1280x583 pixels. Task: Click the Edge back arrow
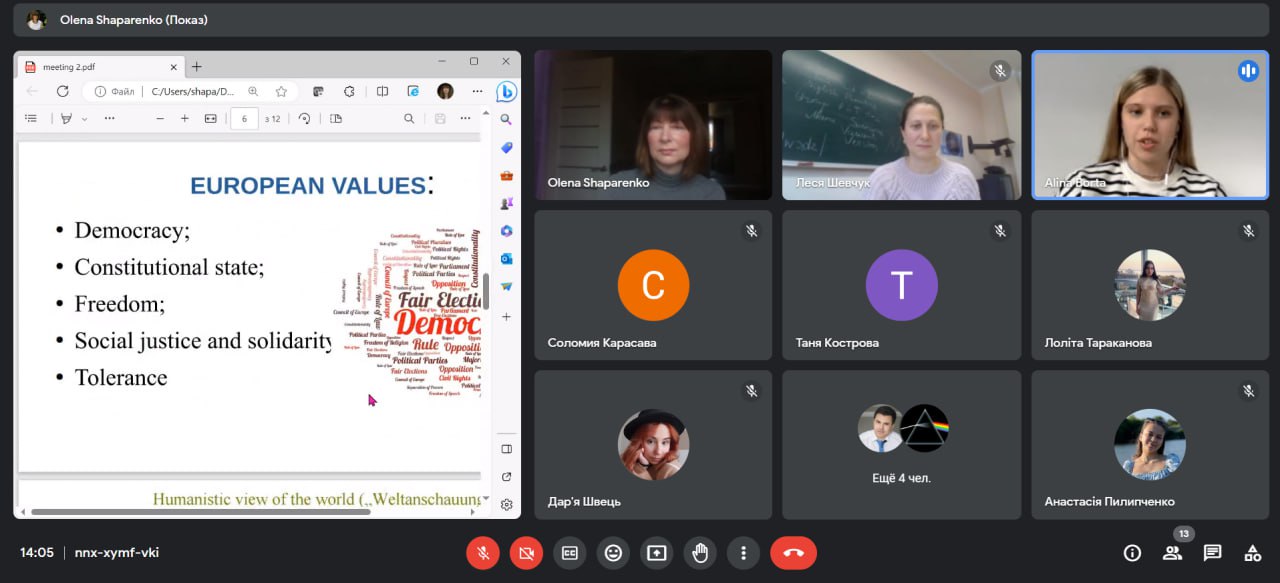pos(32,91)
